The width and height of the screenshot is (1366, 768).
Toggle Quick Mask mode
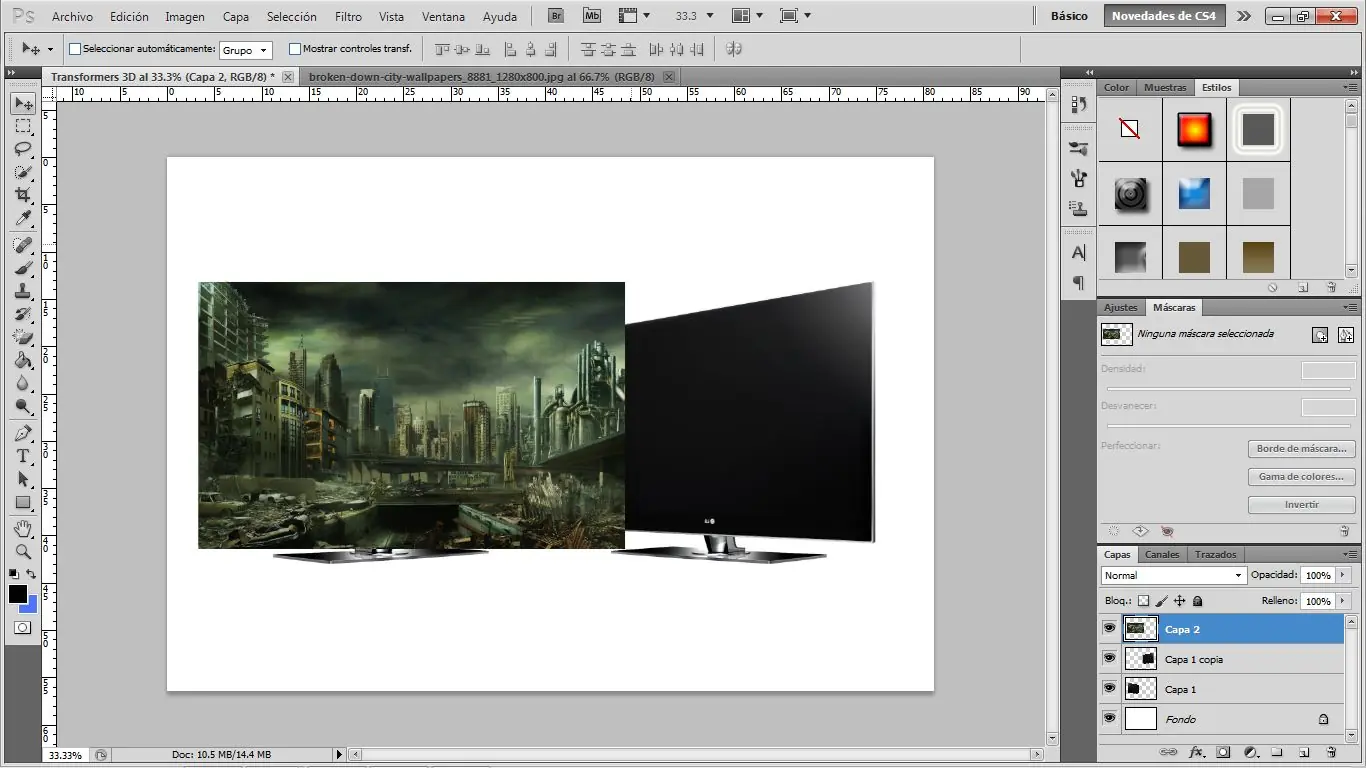pos(22,628)
